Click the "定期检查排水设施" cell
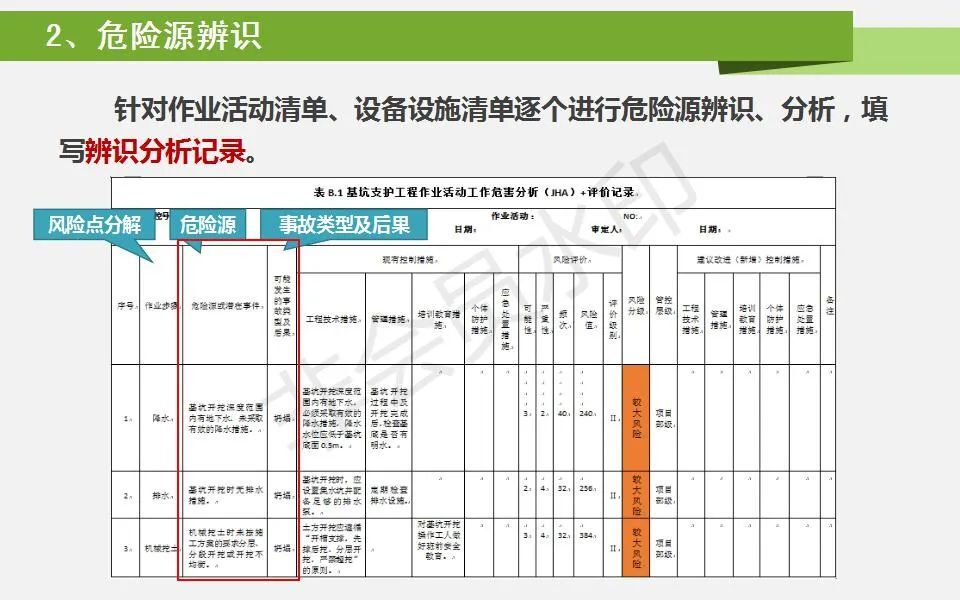The image size is (960, 600). tap(389, 495)
